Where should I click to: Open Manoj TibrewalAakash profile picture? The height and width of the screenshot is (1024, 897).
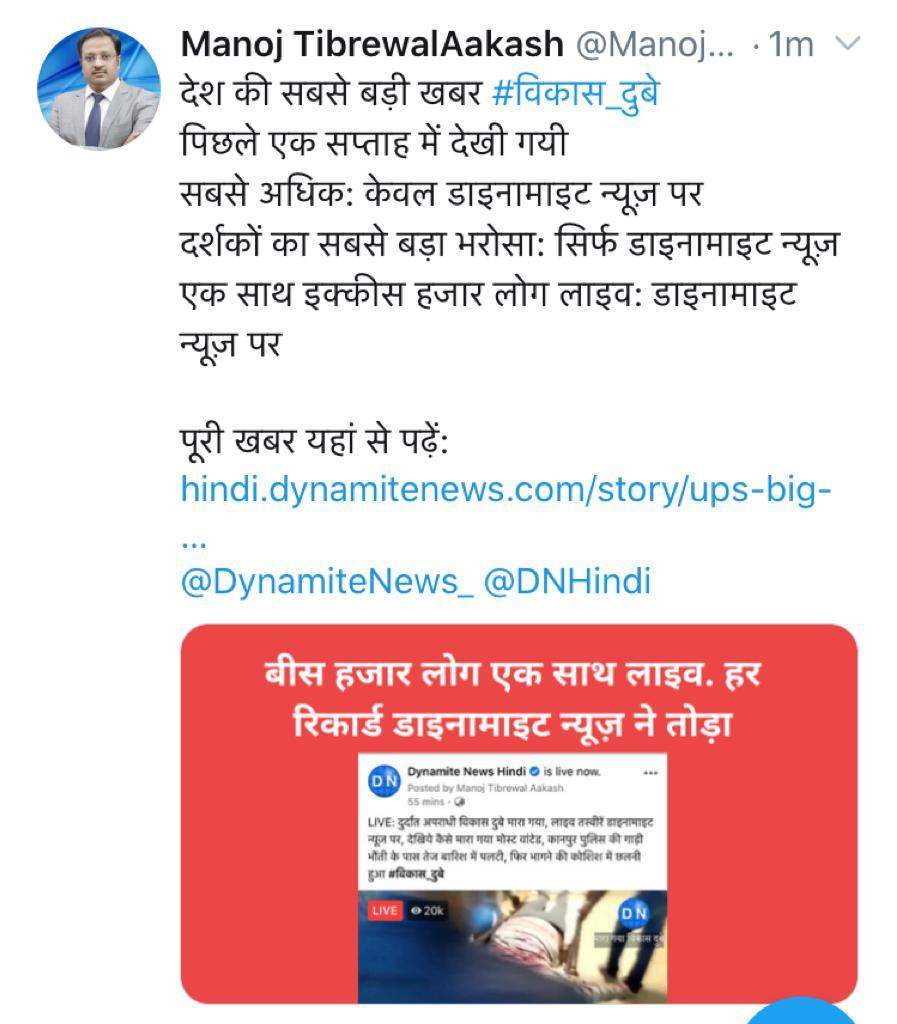tap(99, 88)
